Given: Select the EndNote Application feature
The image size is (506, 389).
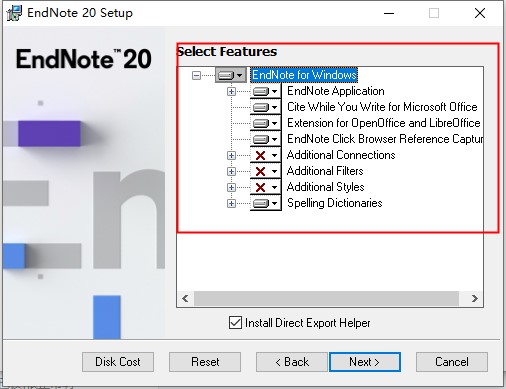Looking at the screenshot, I should point(336,91).
